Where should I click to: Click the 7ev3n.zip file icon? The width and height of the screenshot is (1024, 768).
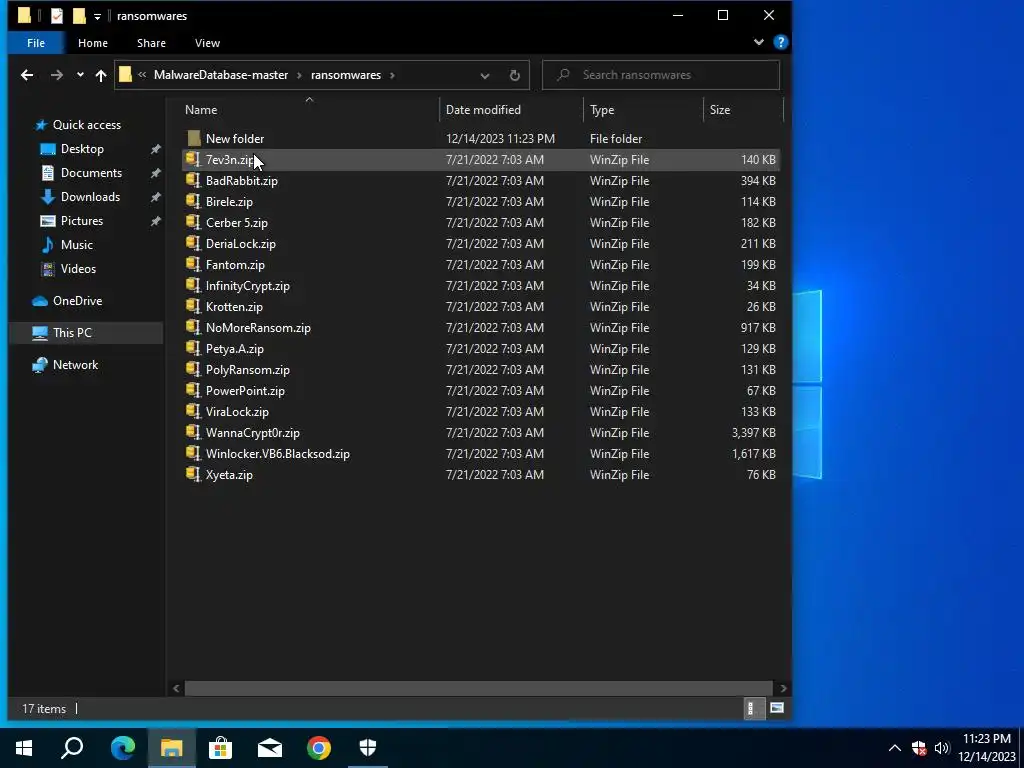click(x=193, y=159)
